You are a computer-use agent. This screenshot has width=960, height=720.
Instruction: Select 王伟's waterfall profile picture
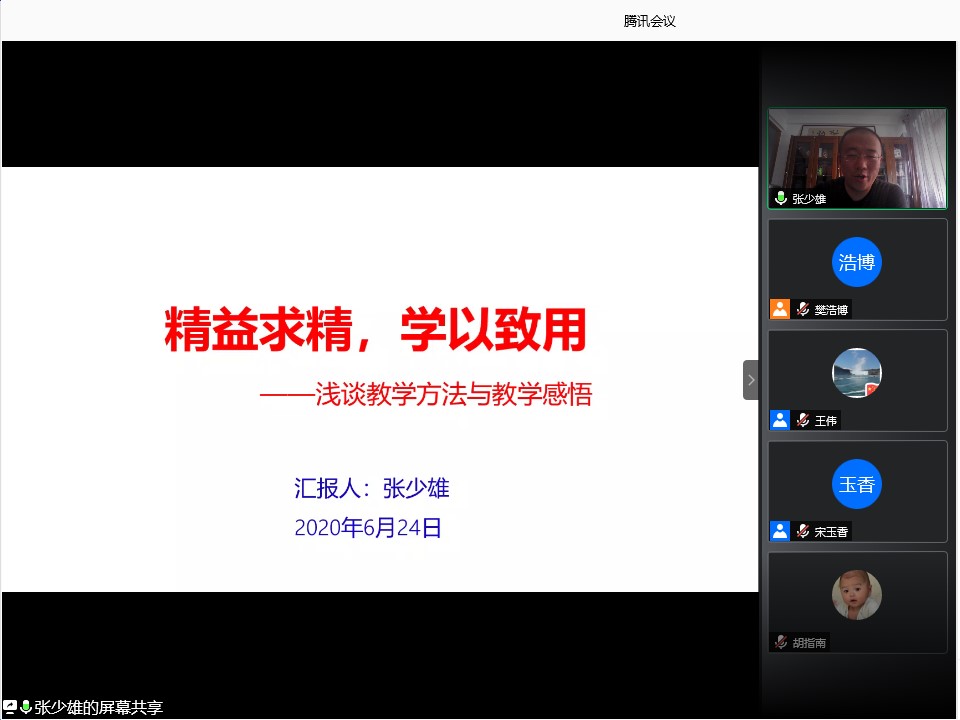point(857,373)
